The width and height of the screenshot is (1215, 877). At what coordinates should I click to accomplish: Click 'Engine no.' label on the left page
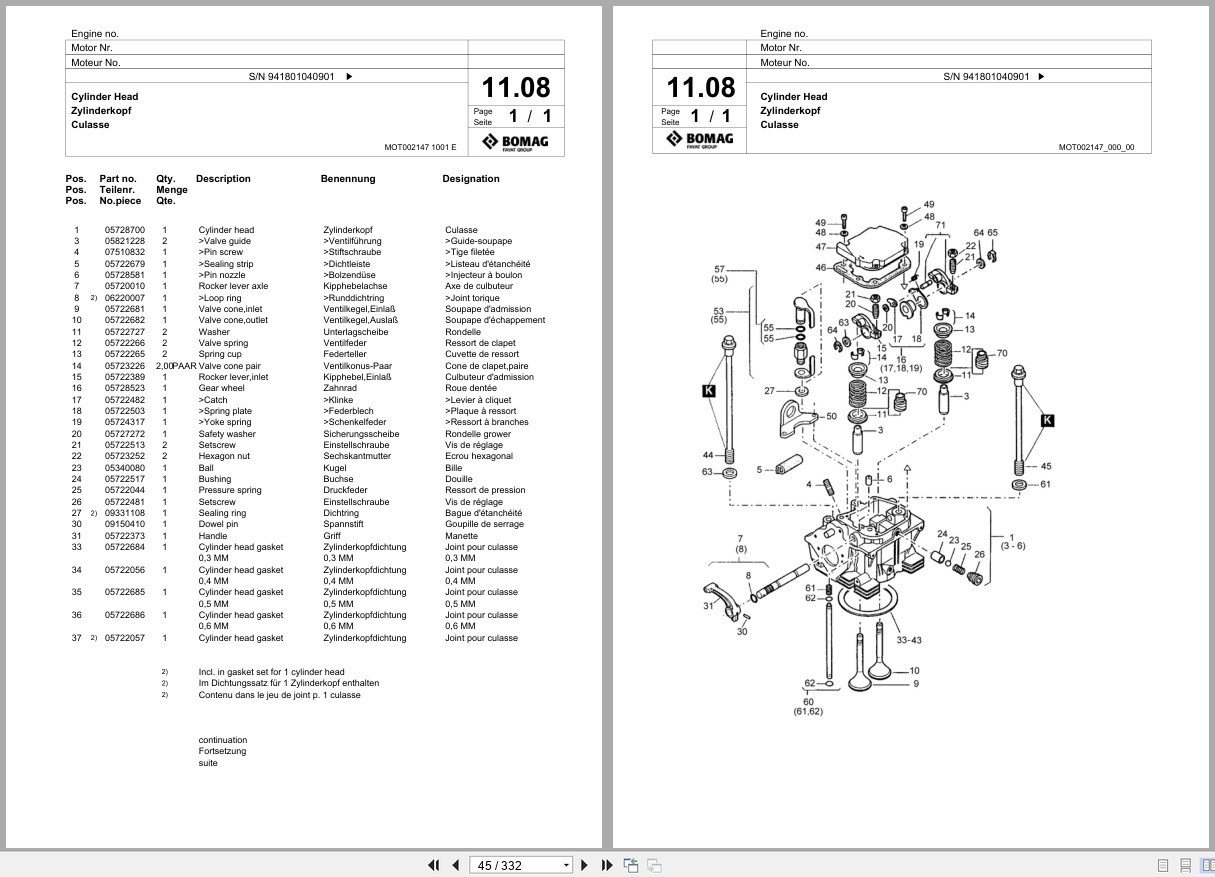[95, 34]
